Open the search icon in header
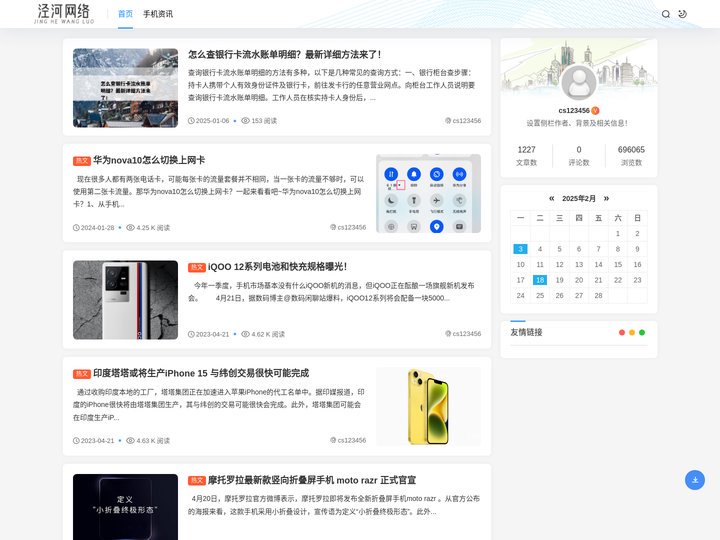 pos(665,14)
